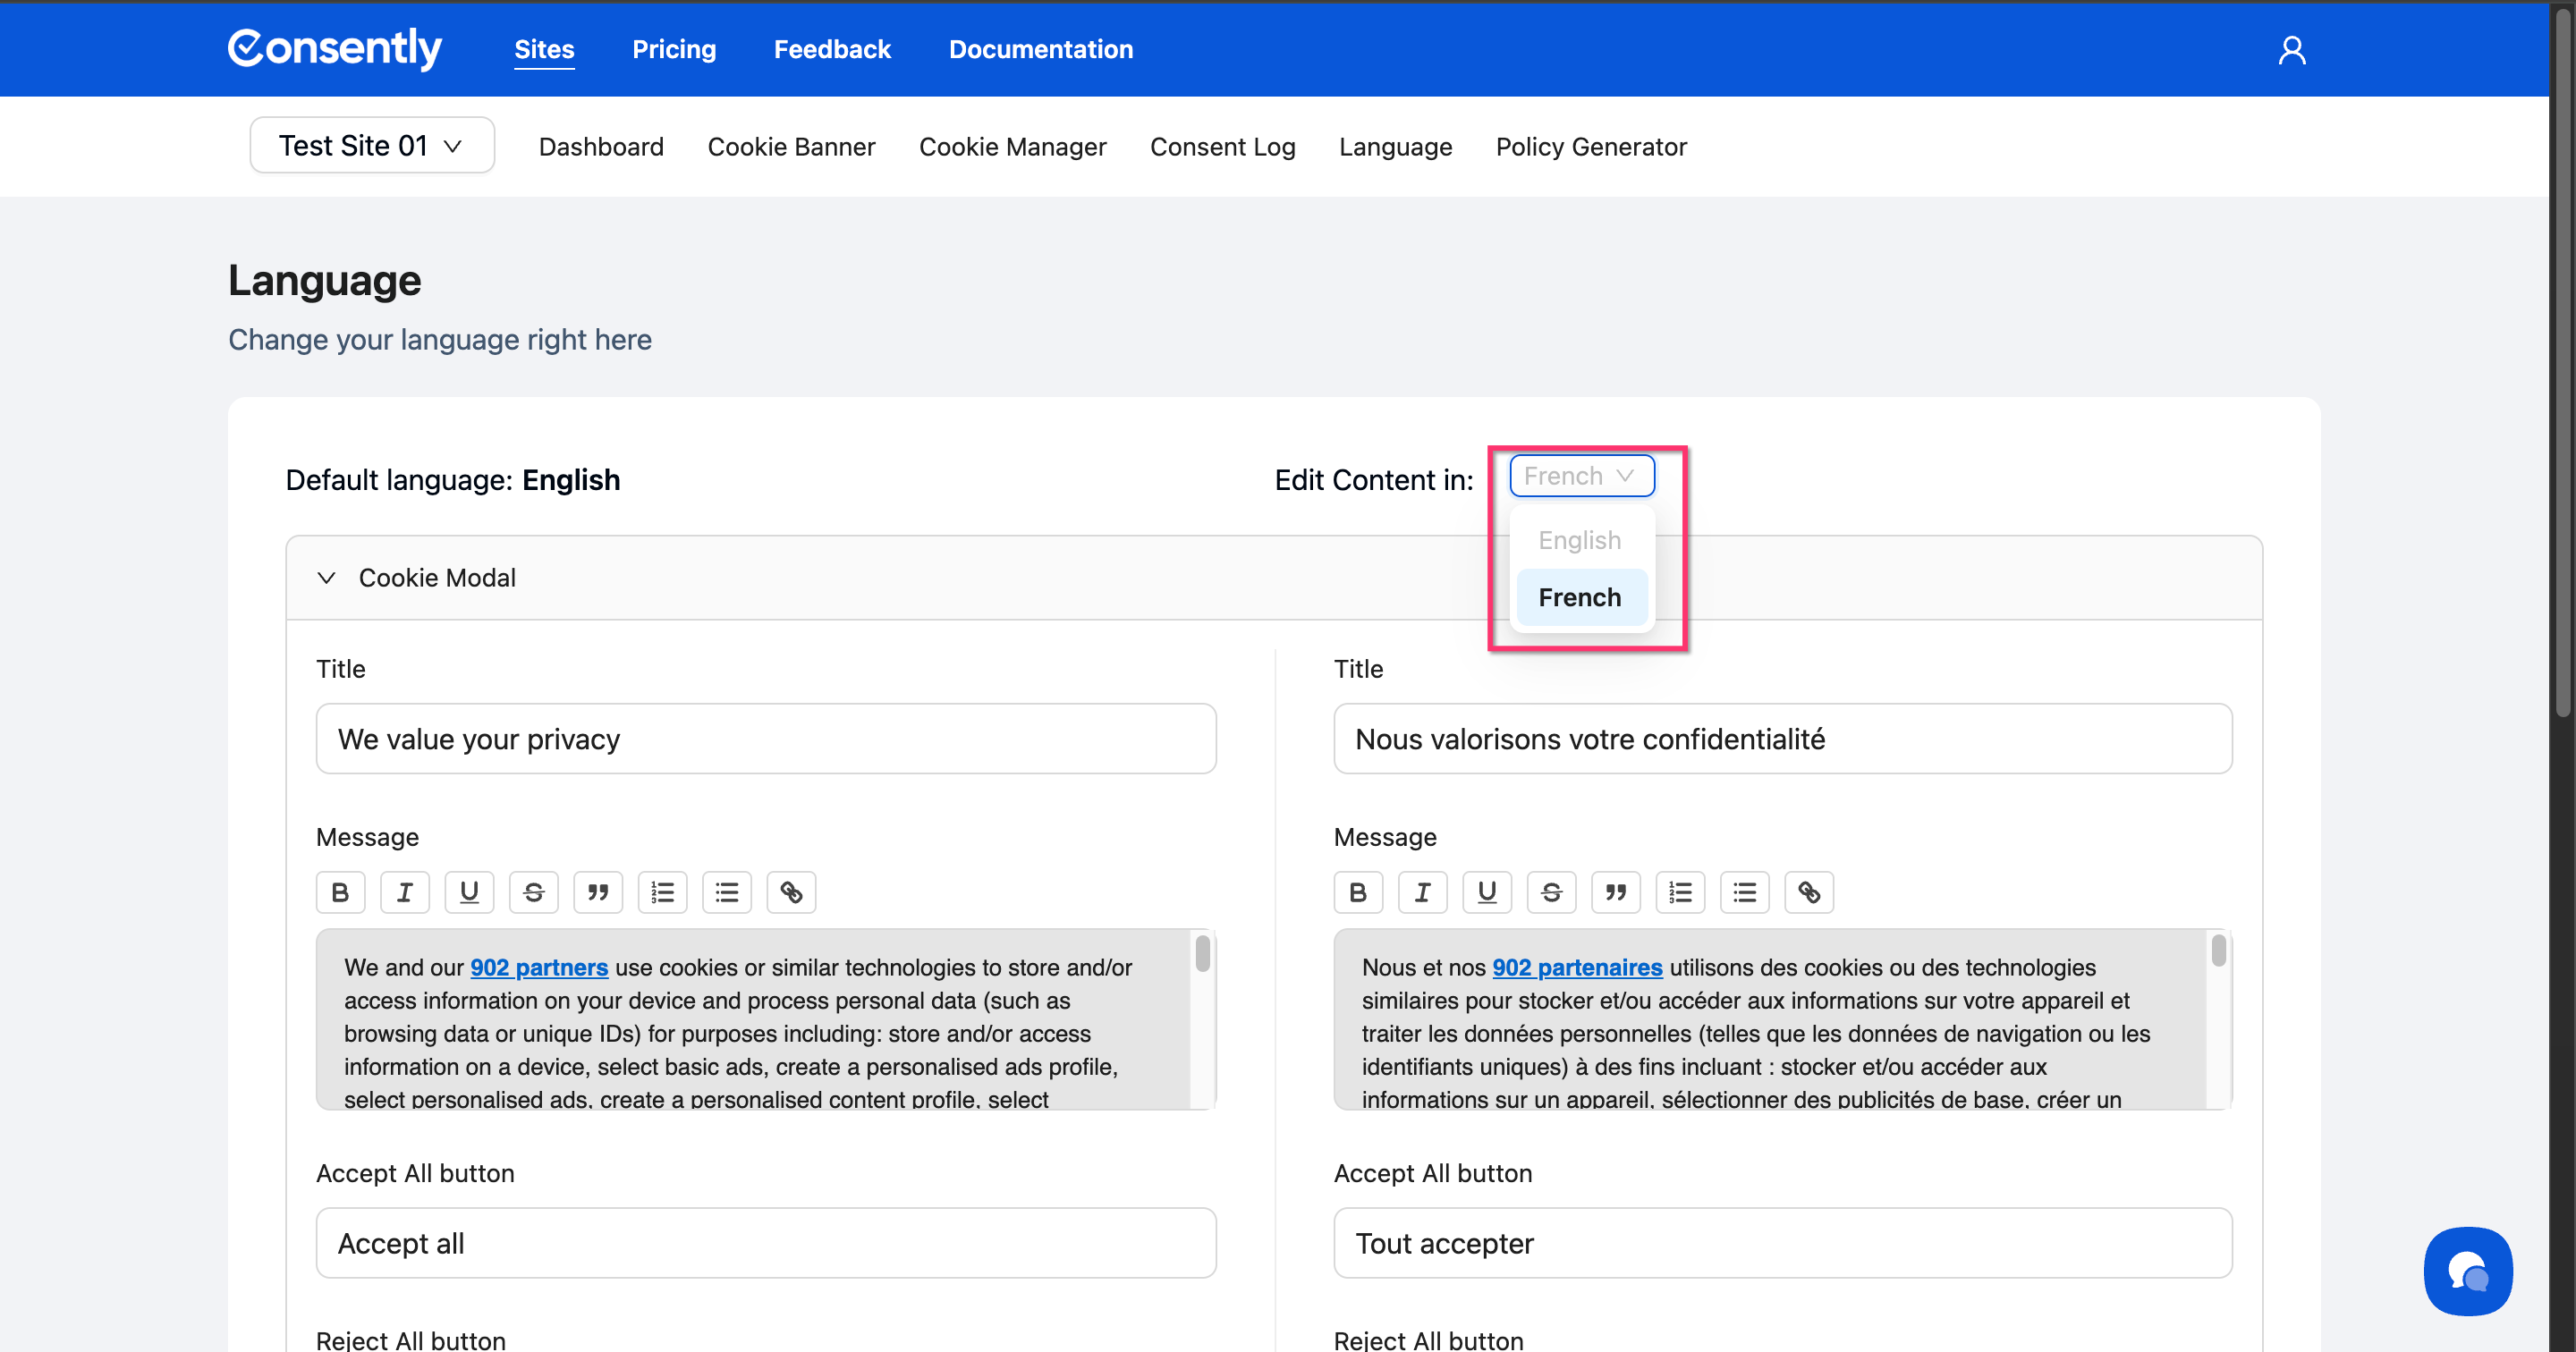Click French Title input field
Screen dimensions: 2576x1352
1782,739
